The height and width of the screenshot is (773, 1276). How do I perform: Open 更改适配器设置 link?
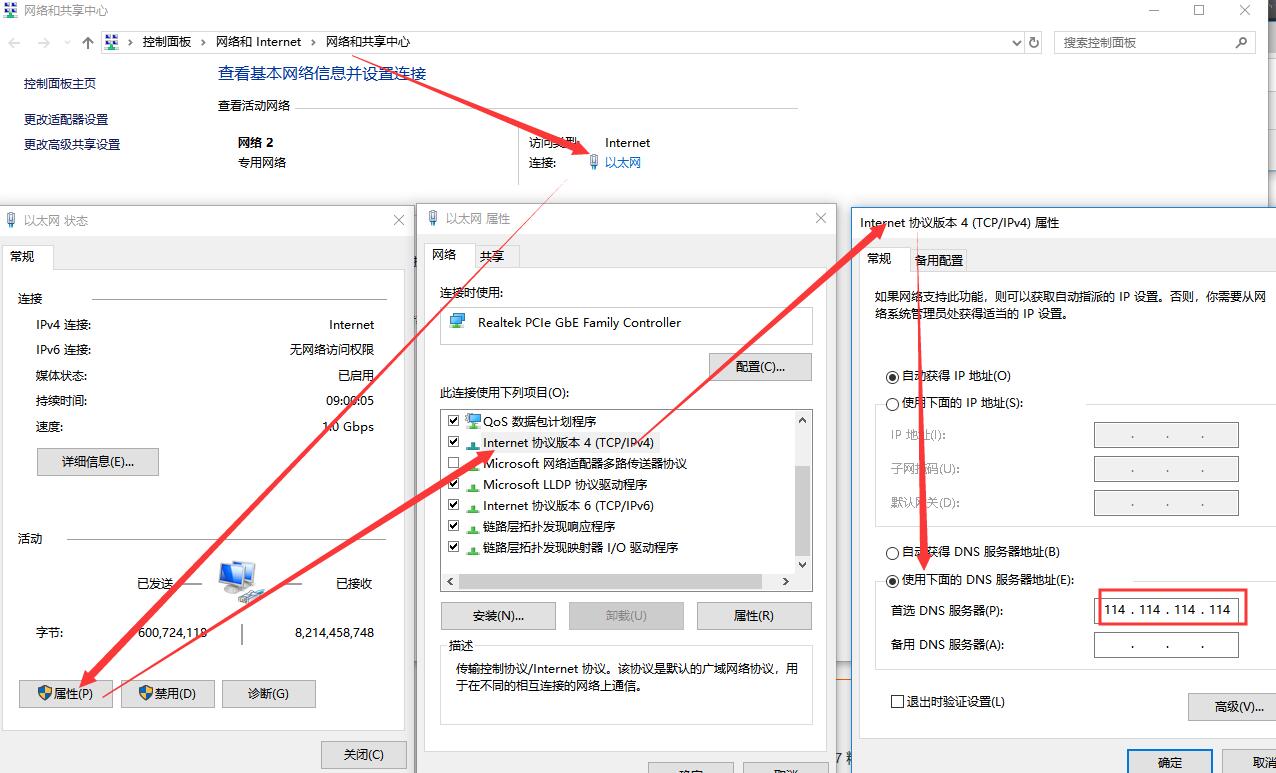tap(66, 119)
